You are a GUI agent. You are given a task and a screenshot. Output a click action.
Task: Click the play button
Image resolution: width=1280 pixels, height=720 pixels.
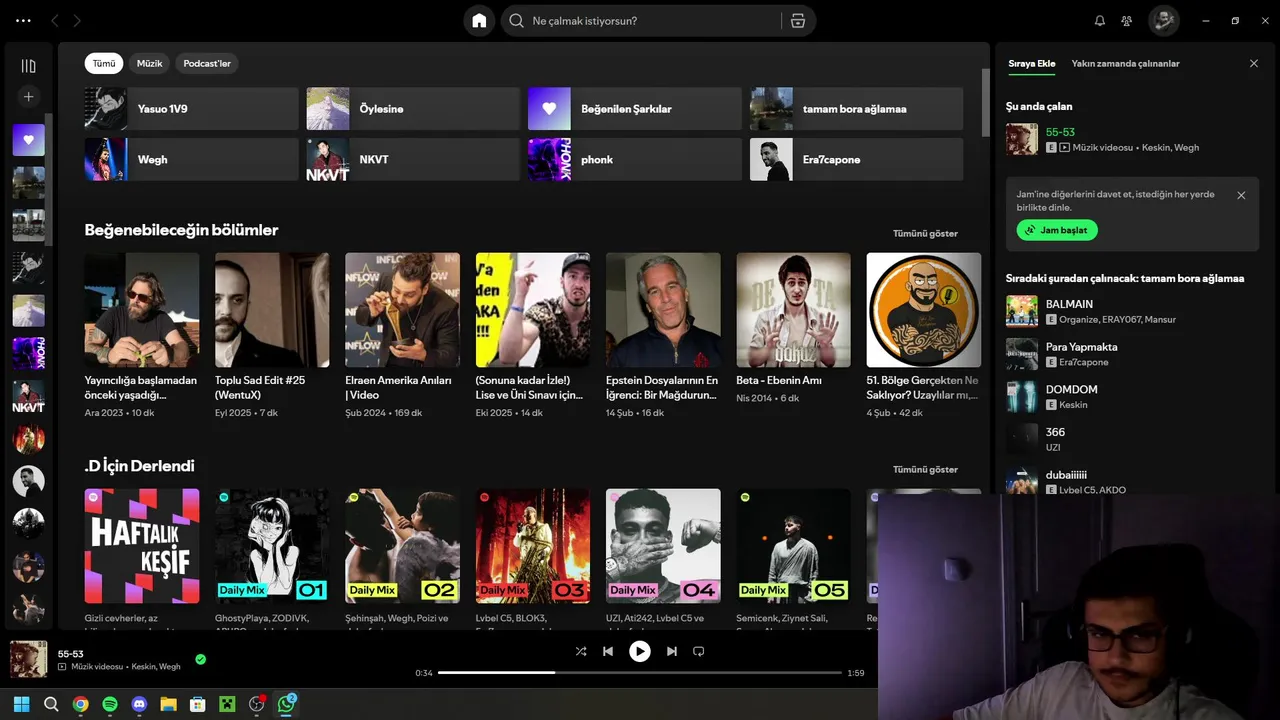[x=640, y=651]
